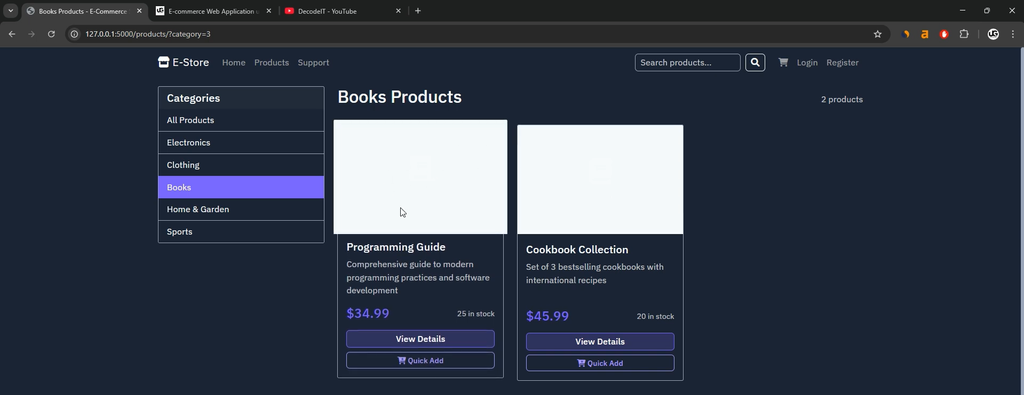Select Sports category
The image size is (1024, 395).
pyautogui.click(x=241, y=232)
